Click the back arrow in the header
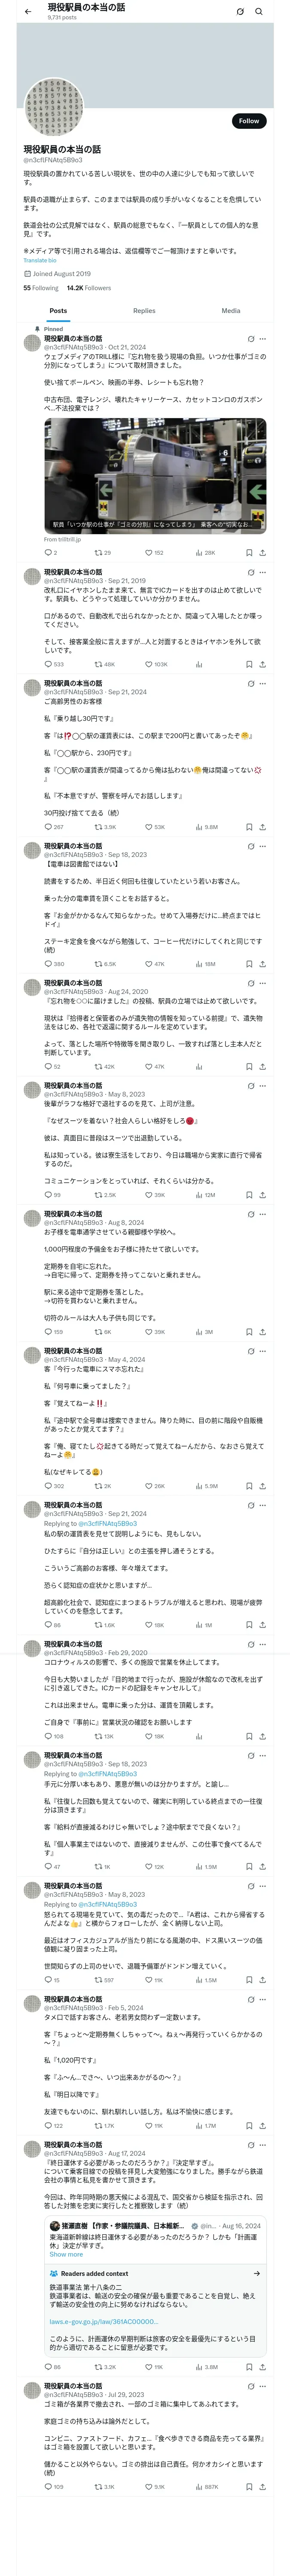Viewport: 290px width, 2576px height. 28,11
